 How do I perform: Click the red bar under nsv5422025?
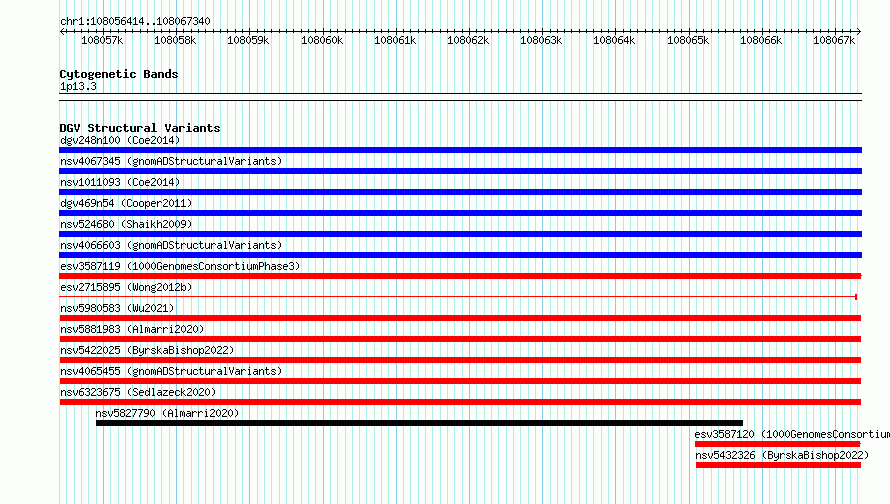(x=460, y=360)
